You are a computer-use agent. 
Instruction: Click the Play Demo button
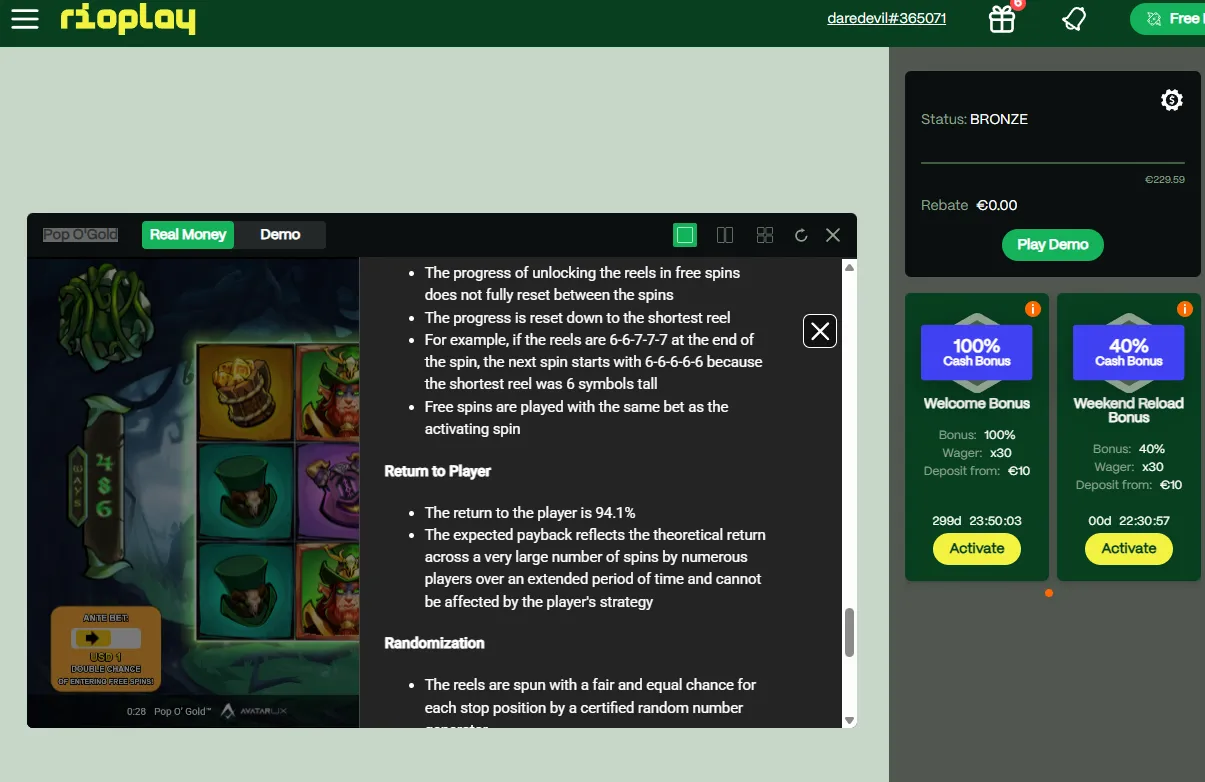click(1053, 245)
